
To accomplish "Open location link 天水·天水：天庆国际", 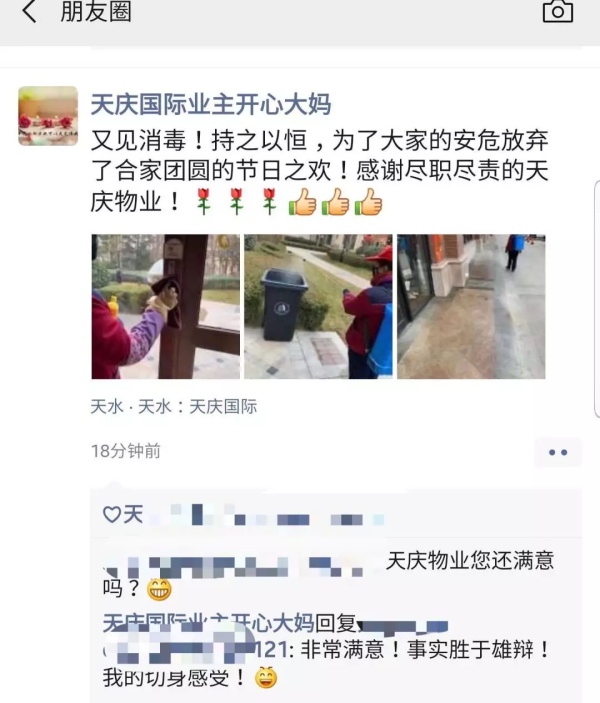I will pyautogui.click(x=174, y=407).
